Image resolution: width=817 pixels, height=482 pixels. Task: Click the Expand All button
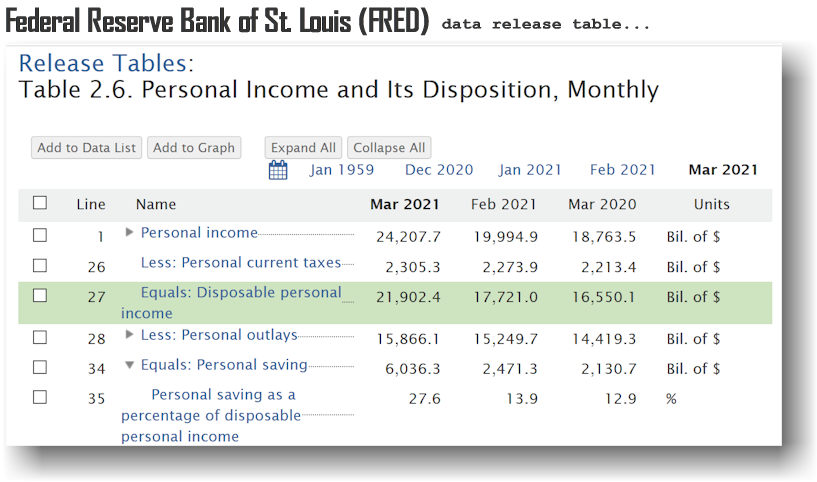303,147
